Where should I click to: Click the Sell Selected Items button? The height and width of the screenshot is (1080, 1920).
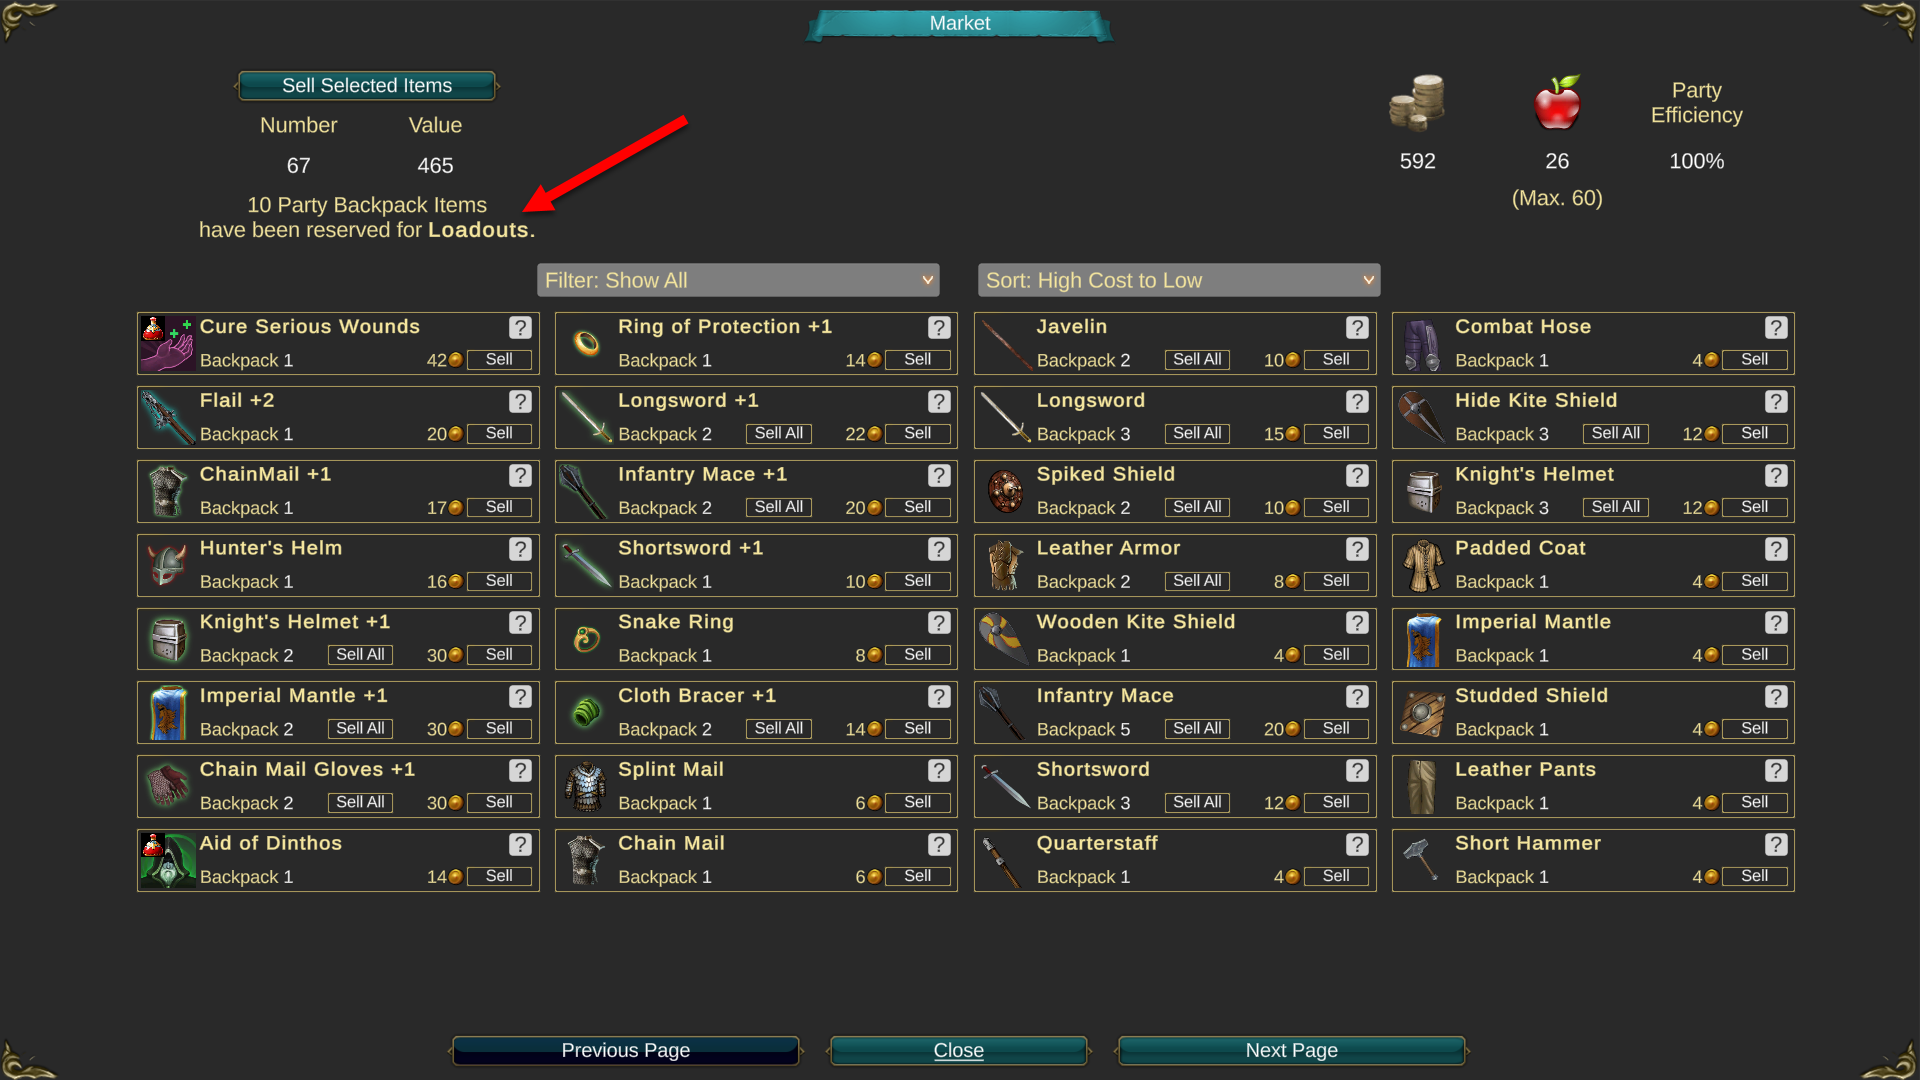pyautogui.click(x=367, y=86)
